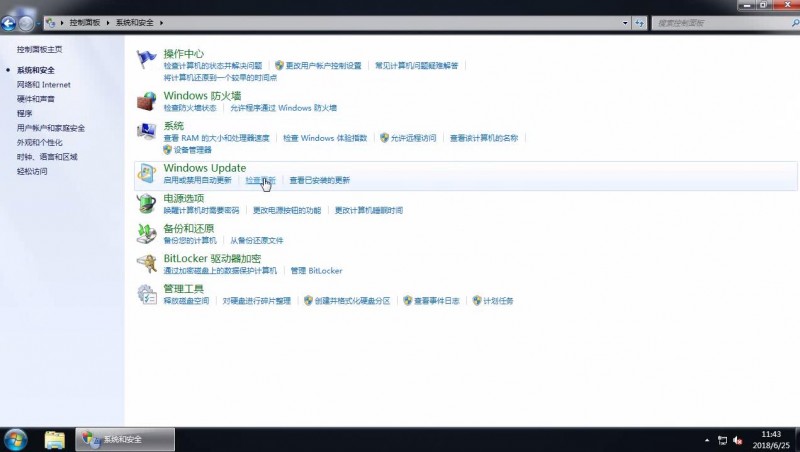Open 系统 heading link
This screenshot has height=452, width=800.
click(173, 125)
